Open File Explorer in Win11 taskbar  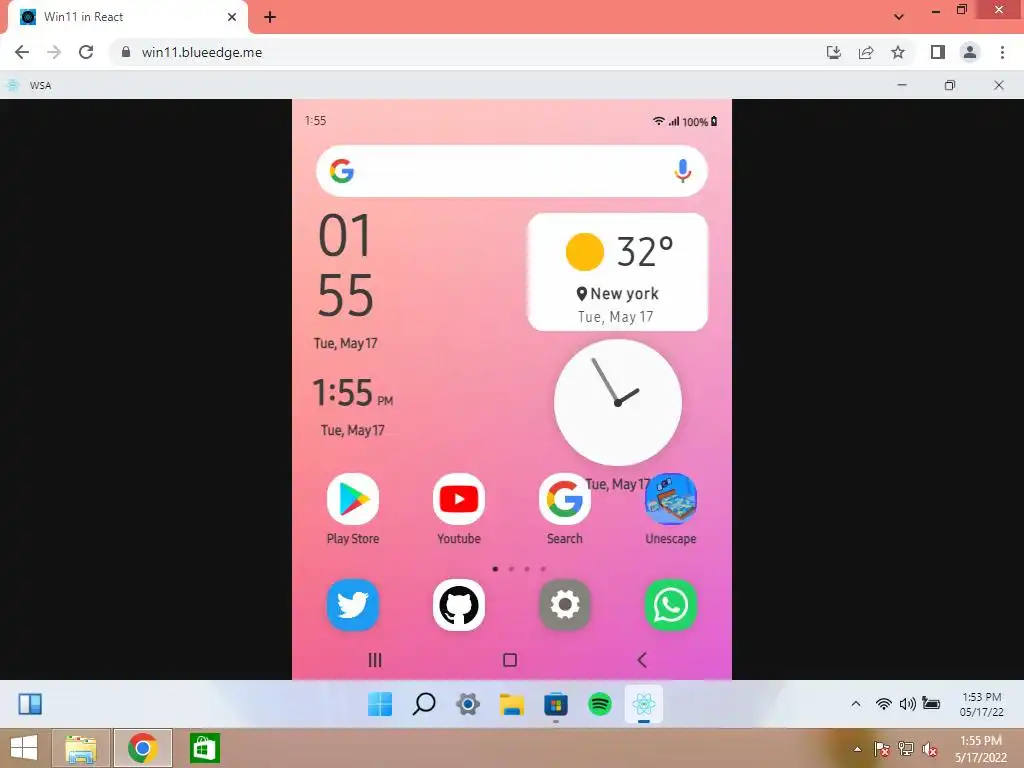pyautogui.click(x=511, y=704)
